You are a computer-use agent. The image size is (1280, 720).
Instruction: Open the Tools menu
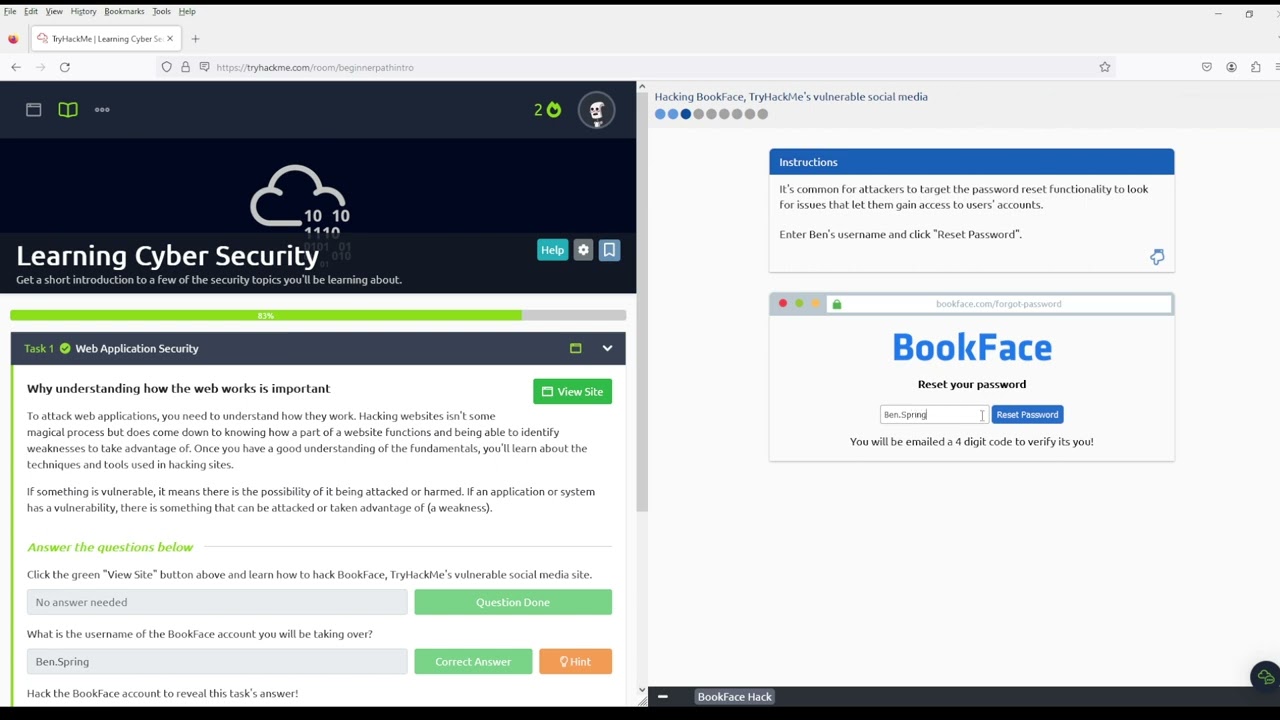pos(161,11)
